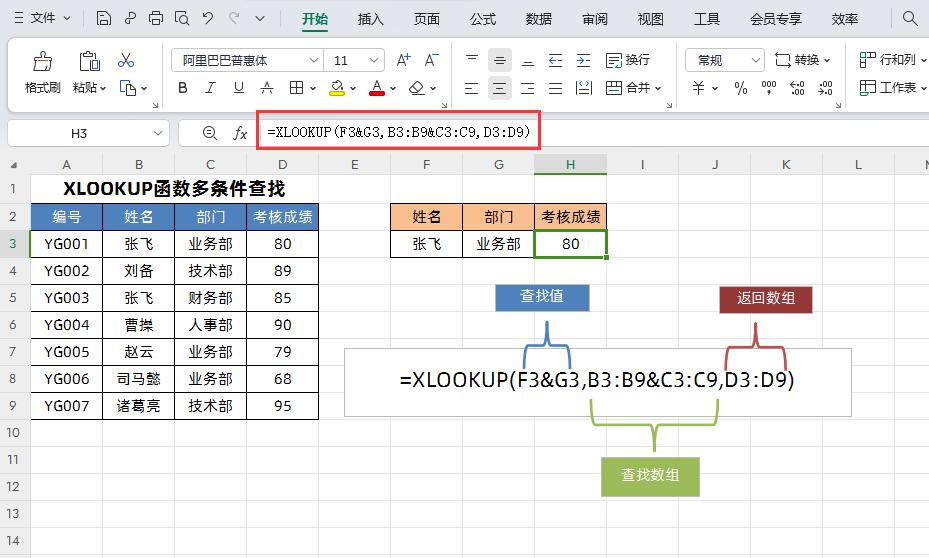Switch to the 审阅 tab
The width and height of the screenshot is (929, 558).
coord(594,19)
